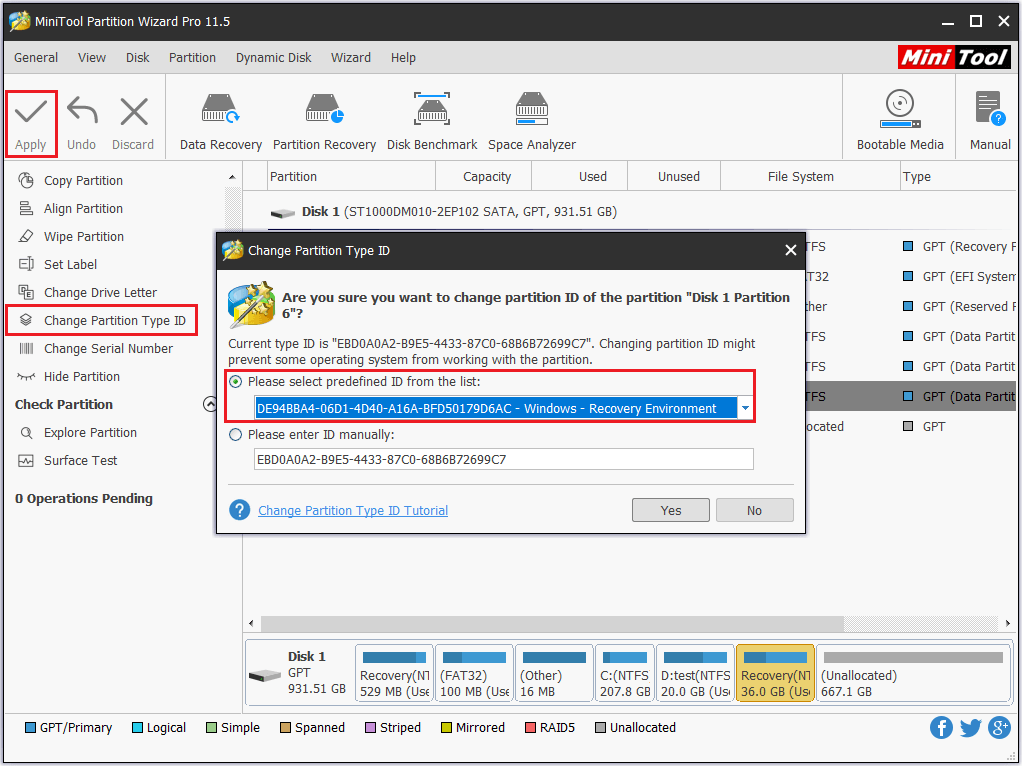The width and height of the screenshot is (1022, 766).
Task: Visit MiniTool Facebook page
Action: 941,728
